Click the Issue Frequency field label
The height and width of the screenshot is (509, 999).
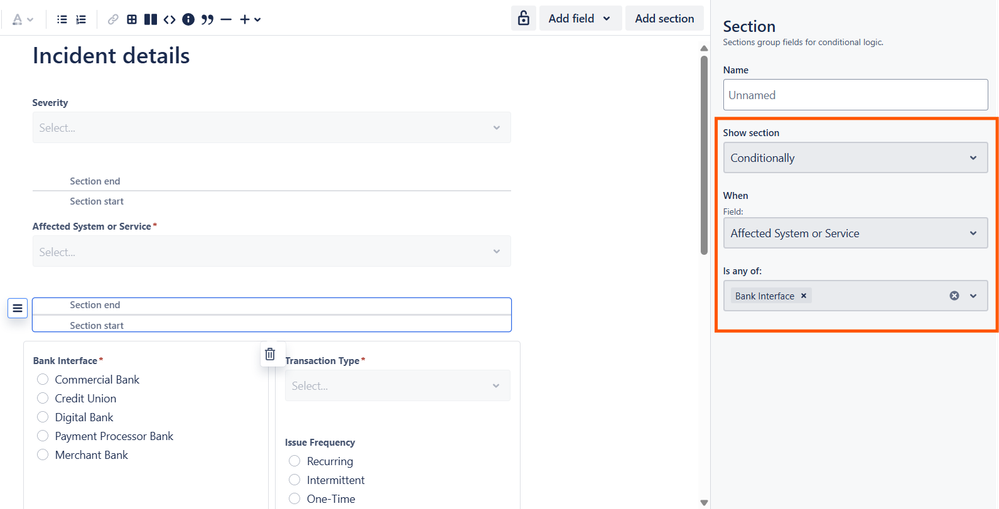point(320,442)
